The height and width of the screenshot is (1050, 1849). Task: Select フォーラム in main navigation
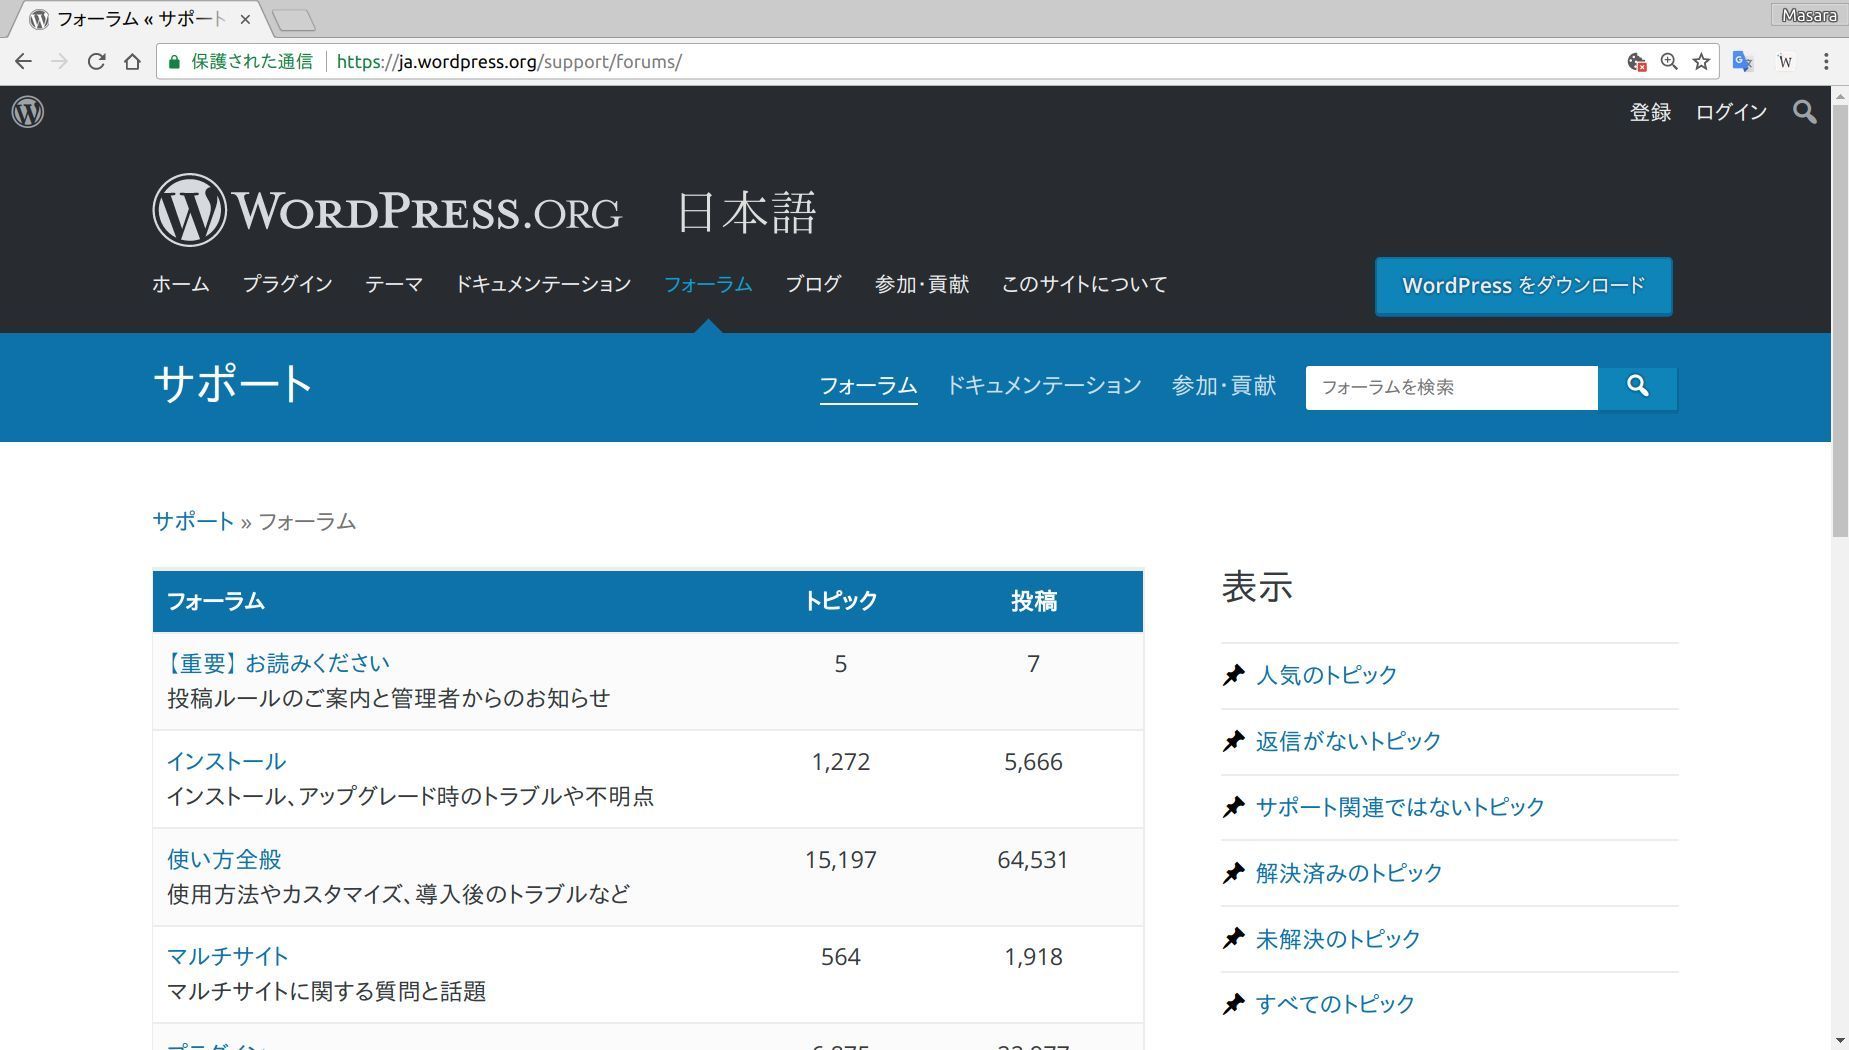click(708, 285)
